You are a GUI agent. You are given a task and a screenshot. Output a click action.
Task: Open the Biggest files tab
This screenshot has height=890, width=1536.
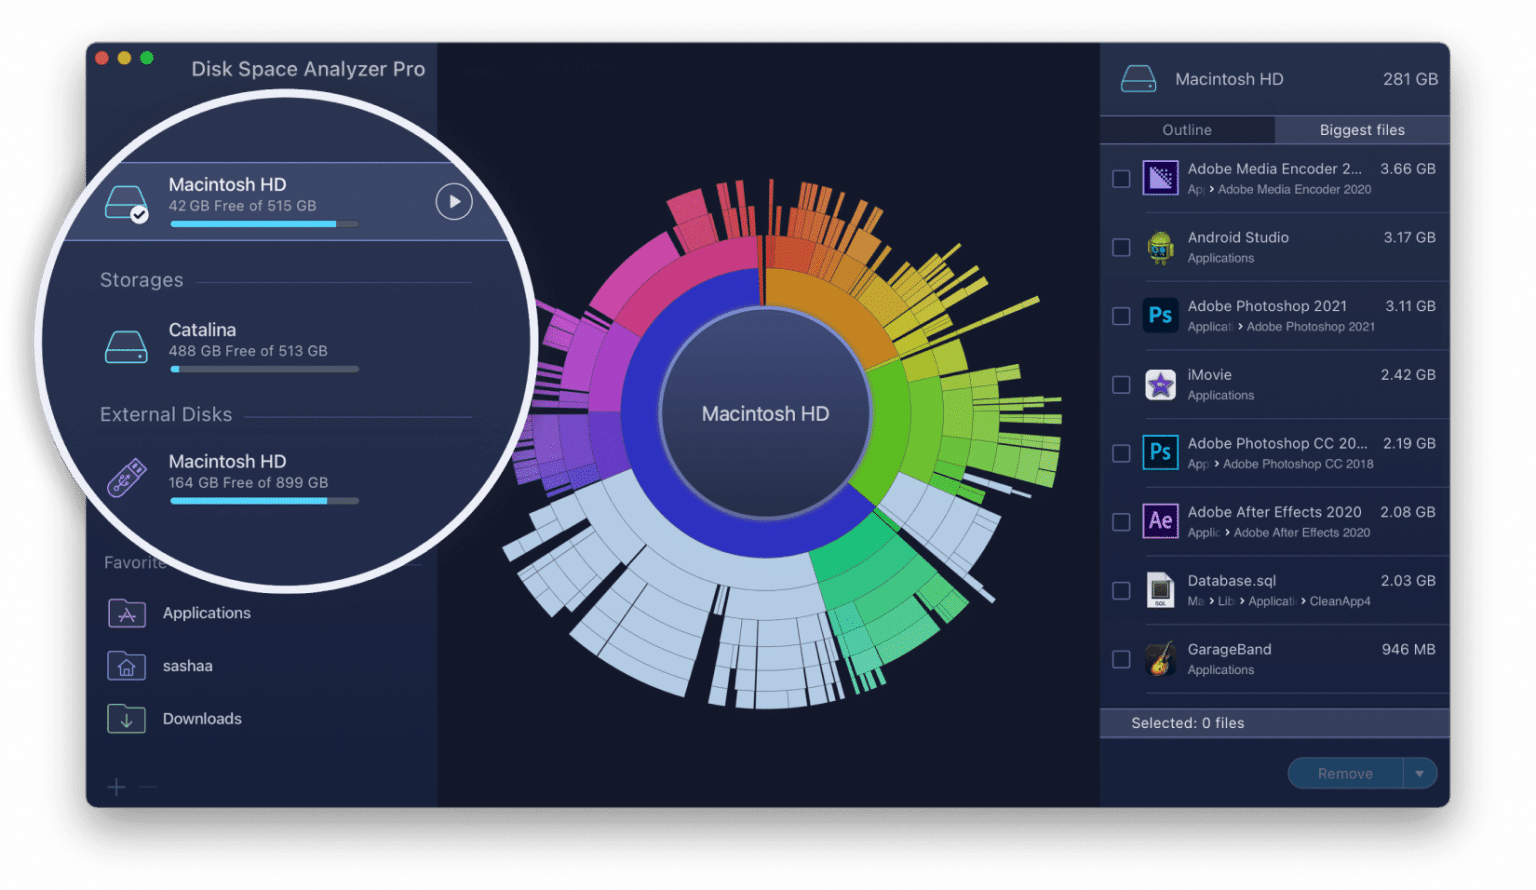pos(1361,129)
